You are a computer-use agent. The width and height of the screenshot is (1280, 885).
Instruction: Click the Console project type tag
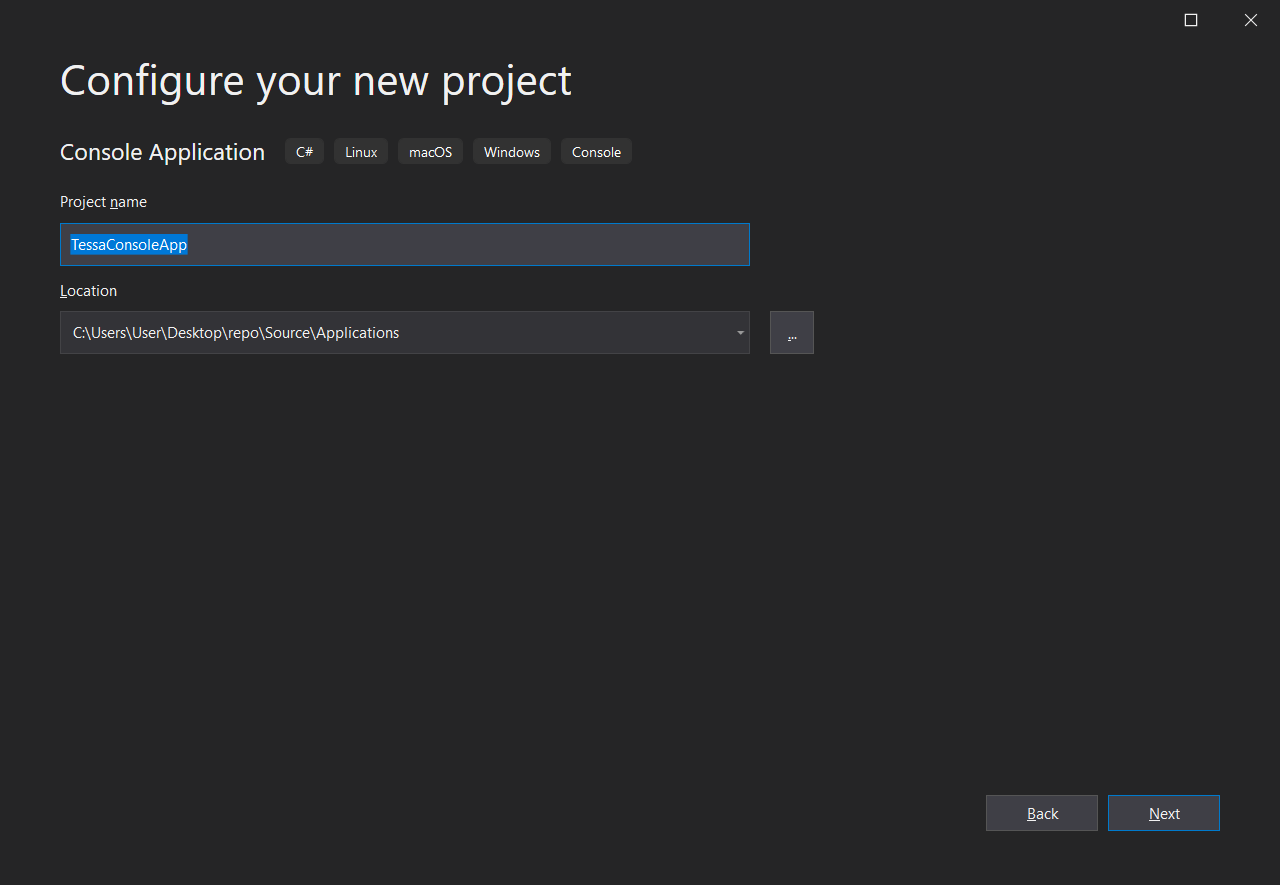pyautogui.click(x=596, y=152)
